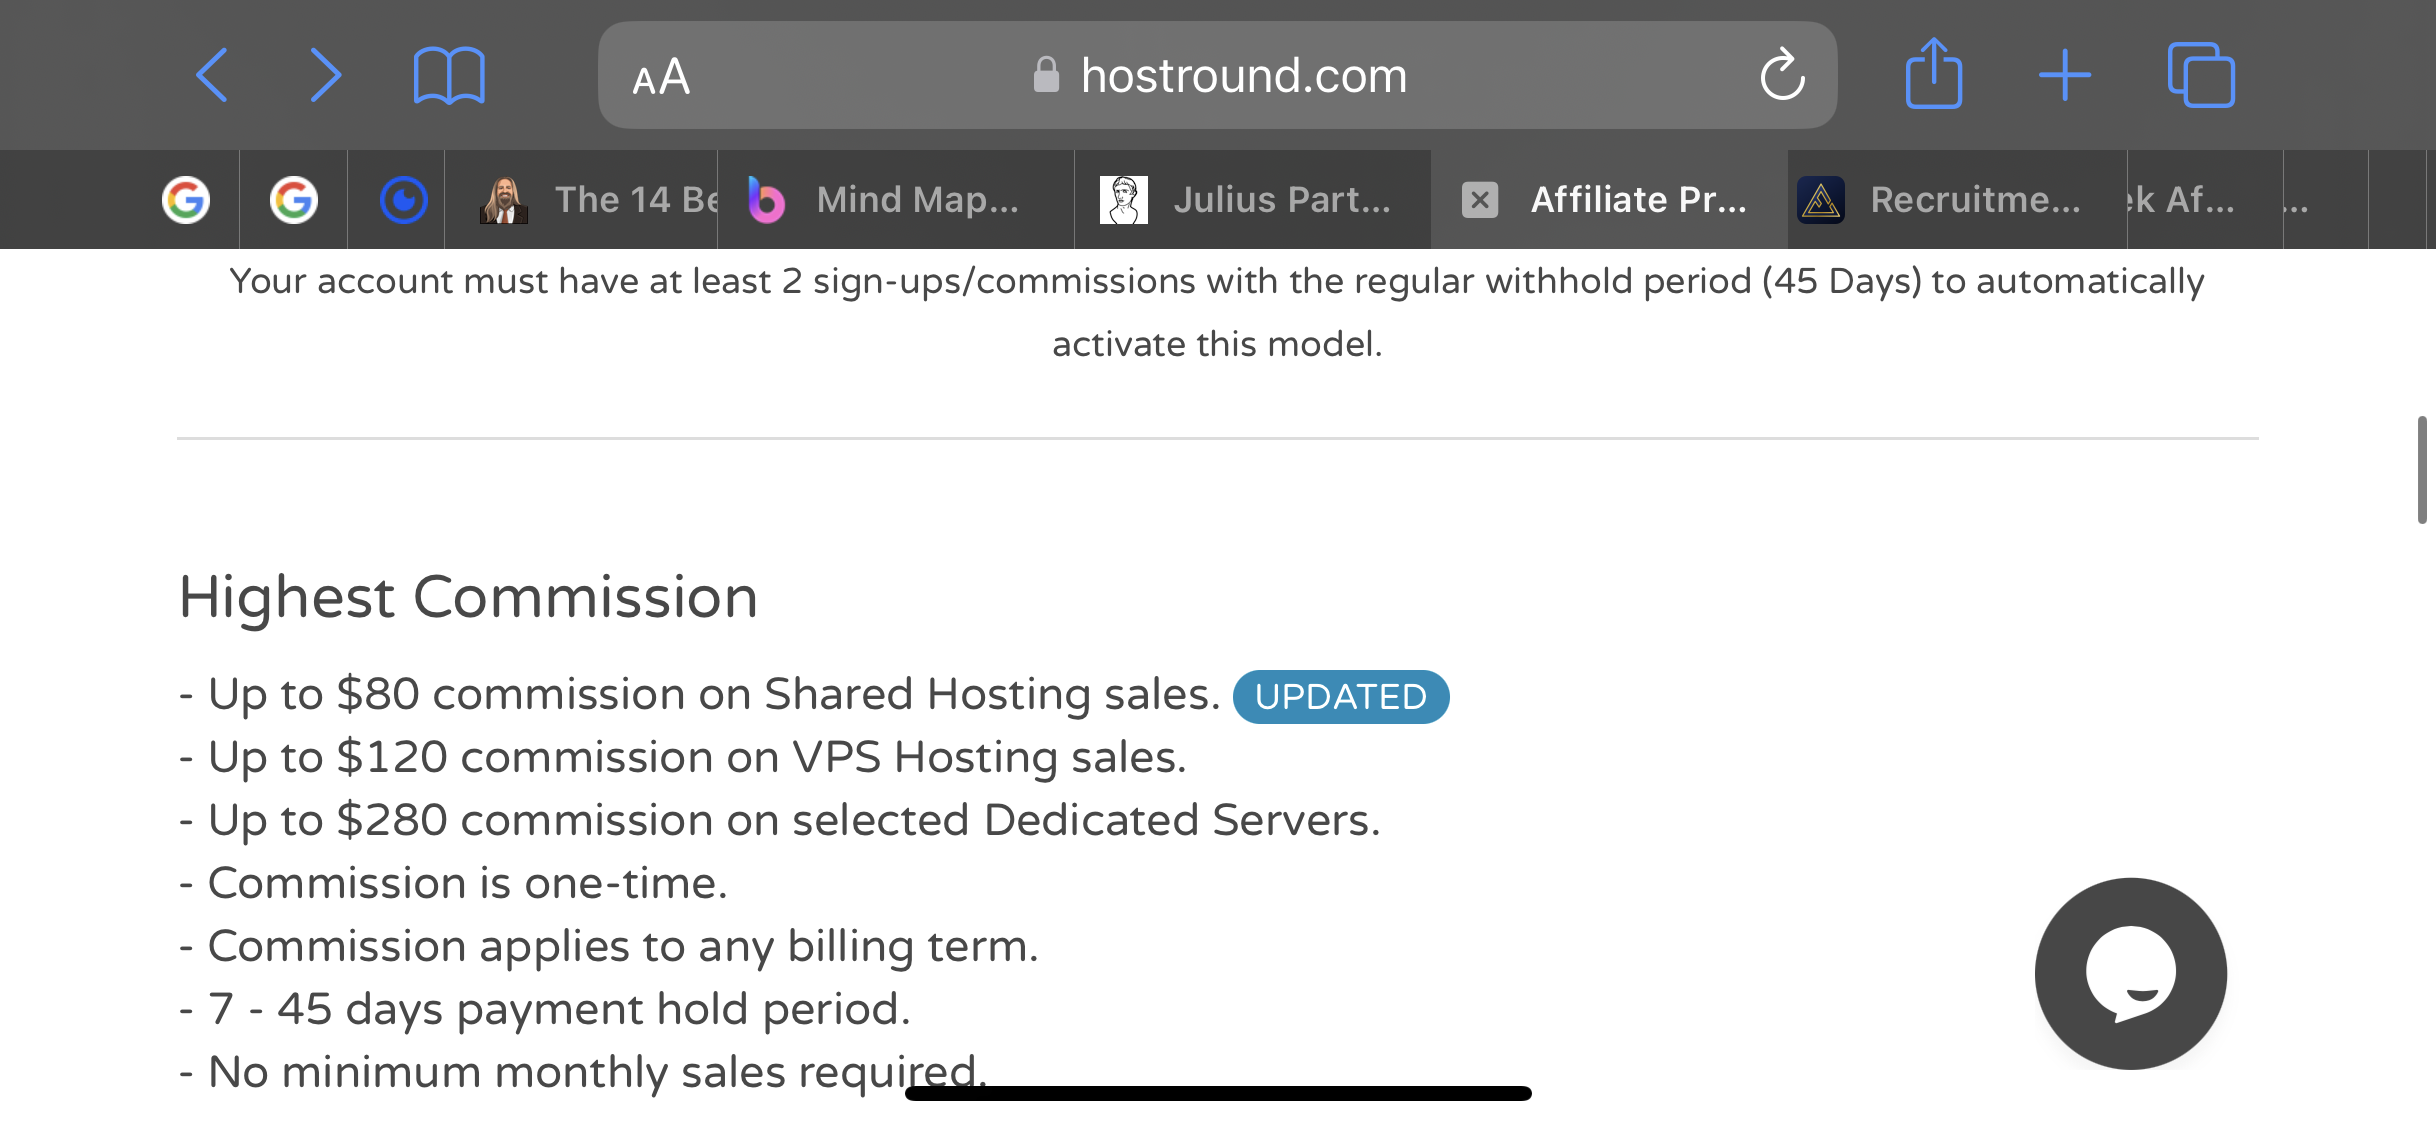
Task: Click 'No minimum monthly sales required.' line
Action: pos(583,1072)
